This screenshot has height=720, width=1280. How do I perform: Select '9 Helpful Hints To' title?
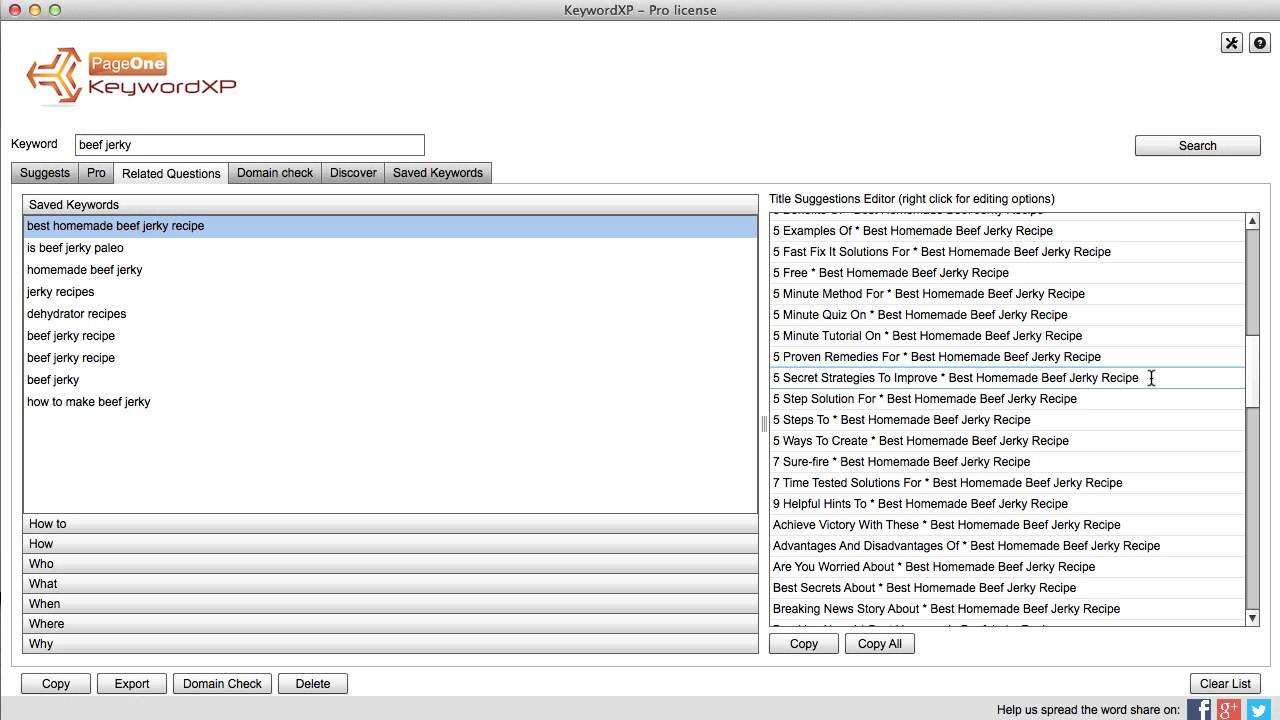[1007, 504]
